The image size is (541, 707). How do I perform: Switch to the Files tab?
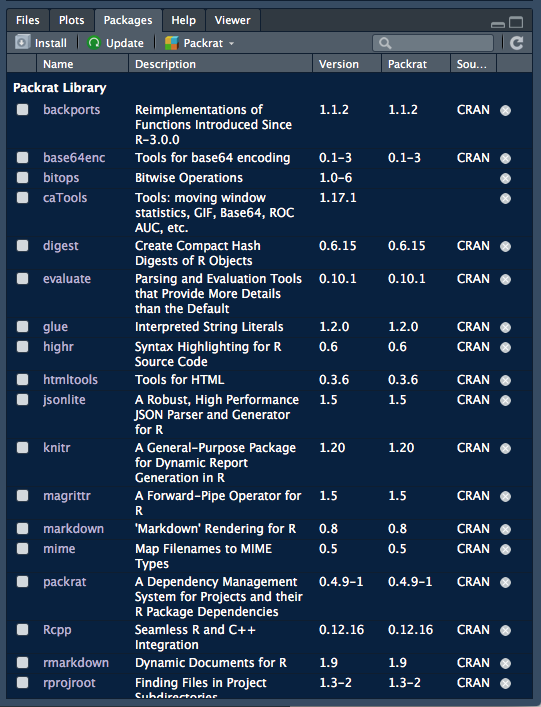coord(28,20)
